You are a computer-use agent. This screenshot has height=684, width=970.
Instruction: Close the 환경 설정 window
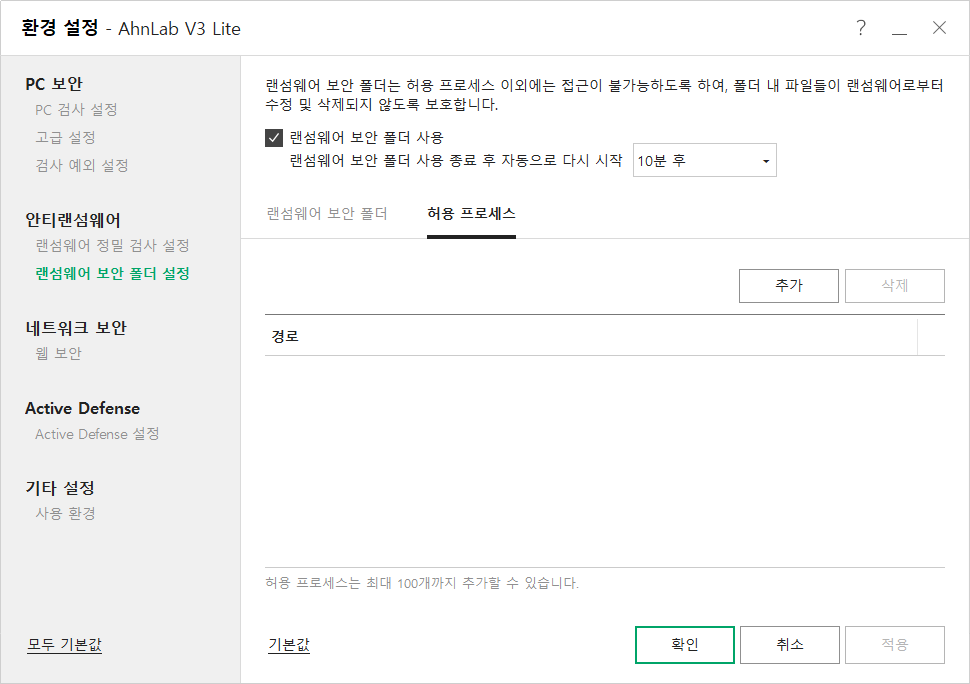(x=939, y=28)
